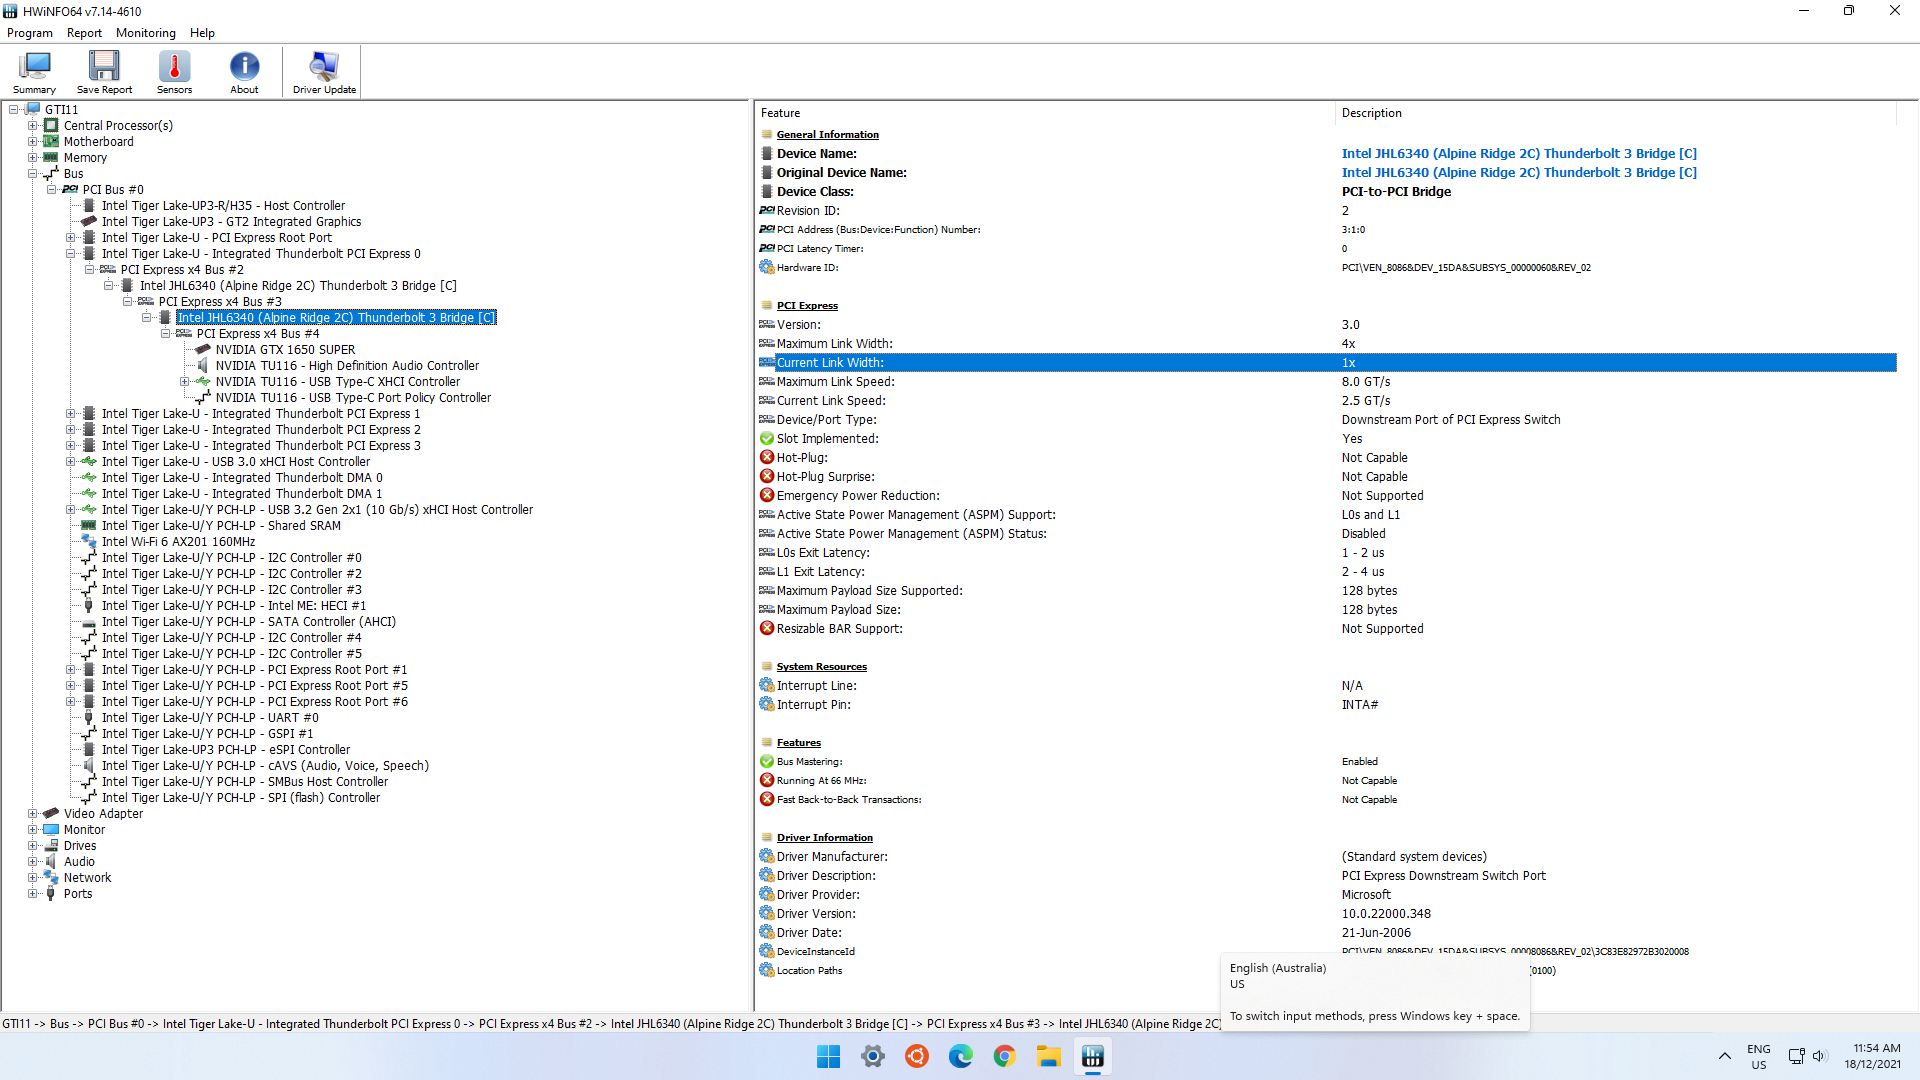Screen dimensions: 1920x1080
Task: Select NVIDIA TU116 High Definition Audio Controller
Action: click(347, 366)
